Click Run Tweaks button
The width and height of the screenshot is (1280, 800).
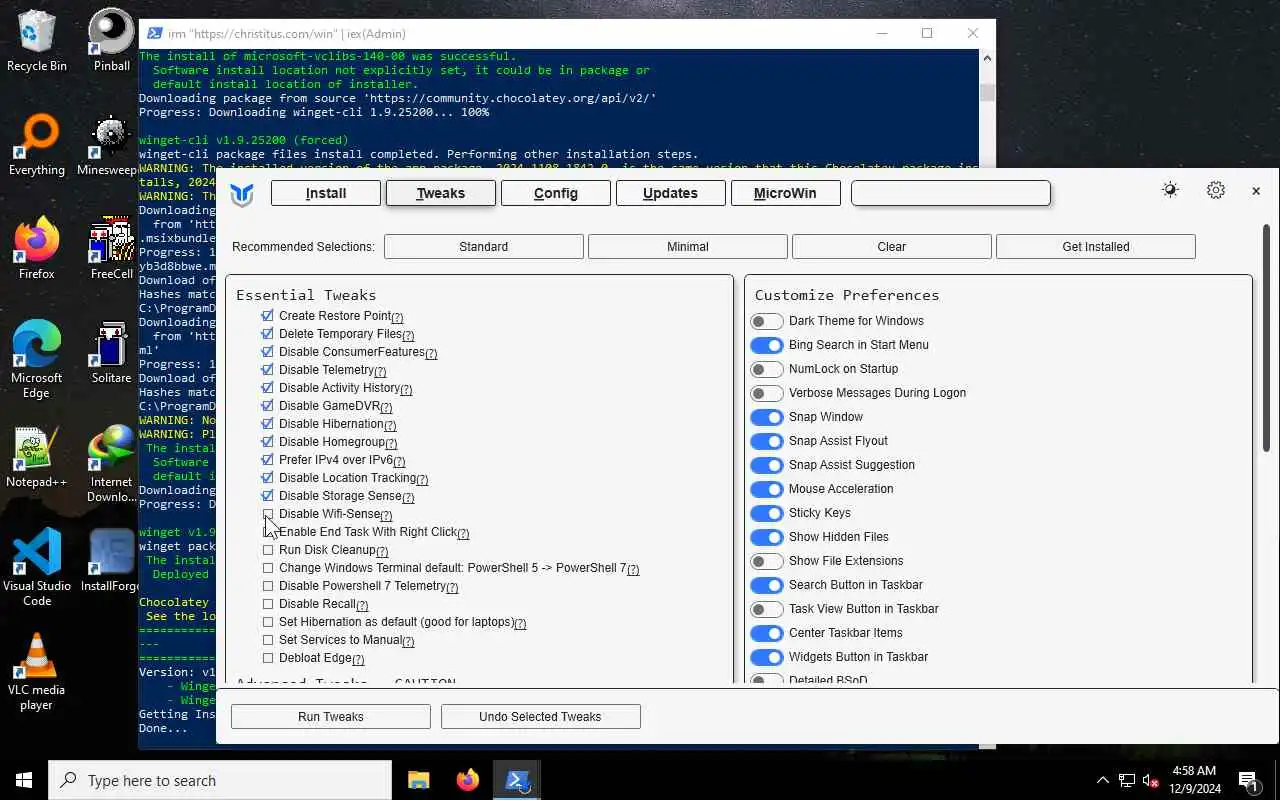click(x=331, y=716)
